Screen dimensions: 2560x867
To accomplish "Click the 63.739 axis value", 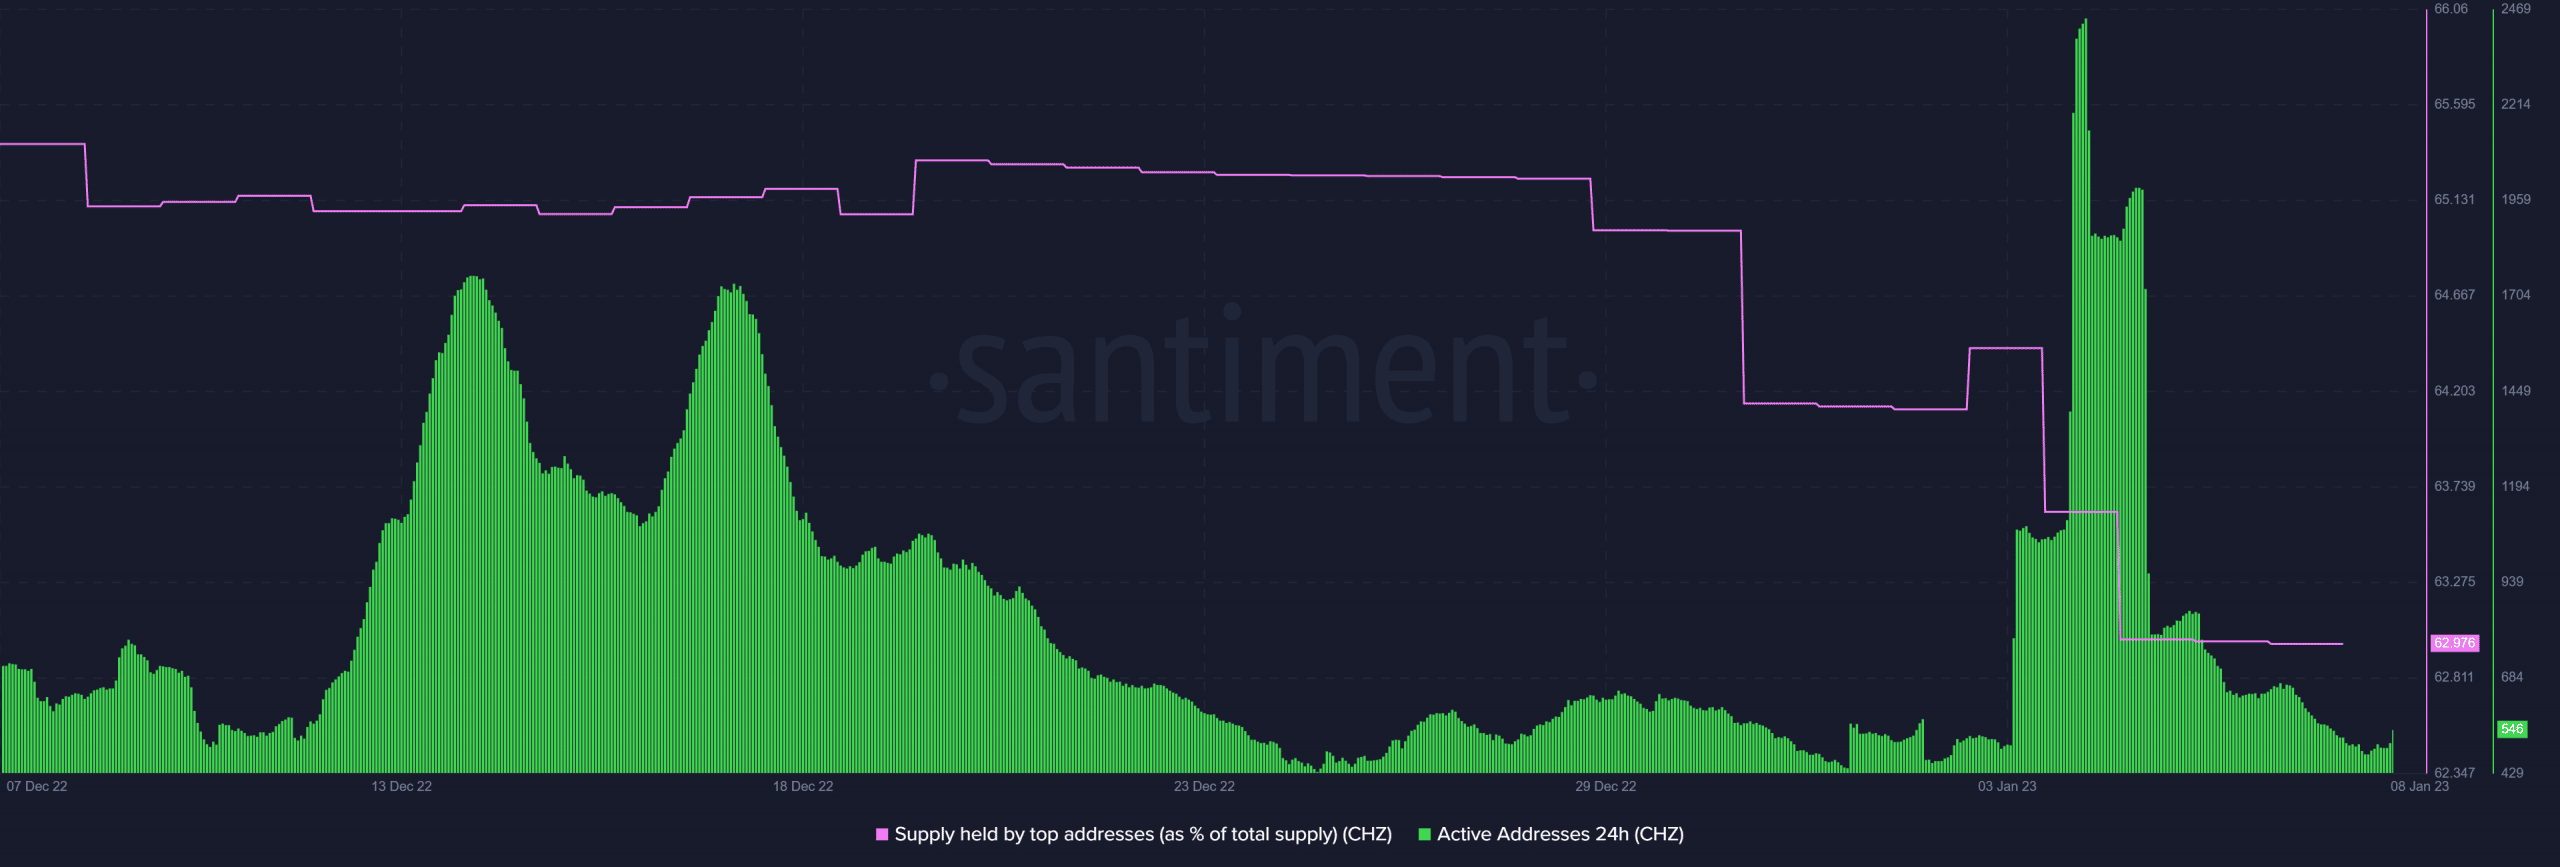I will [2455, 486].
